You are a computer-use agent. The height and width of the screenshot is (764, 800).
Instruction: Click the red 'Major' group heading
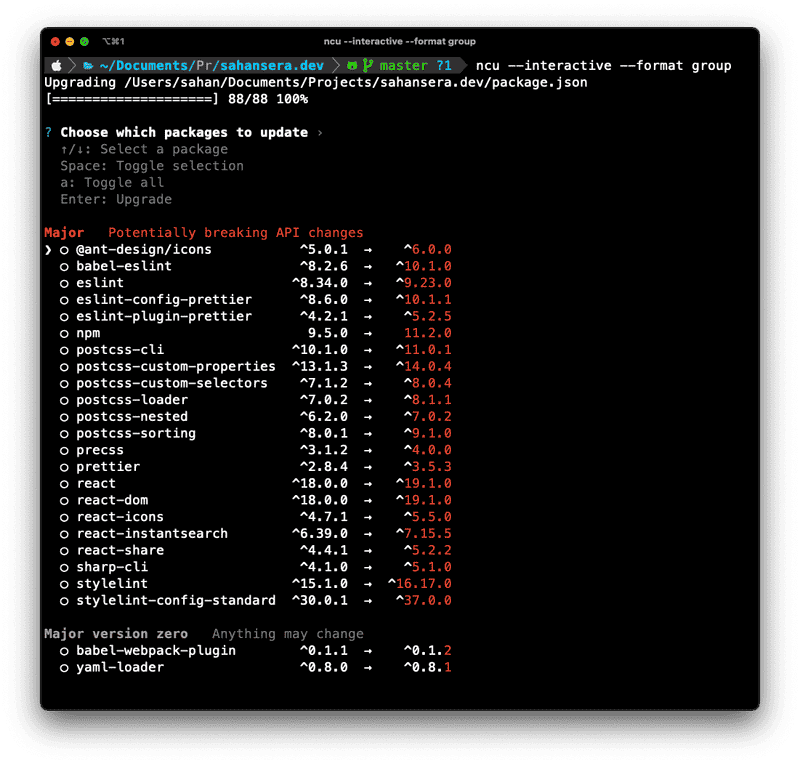tap(64, 233)
